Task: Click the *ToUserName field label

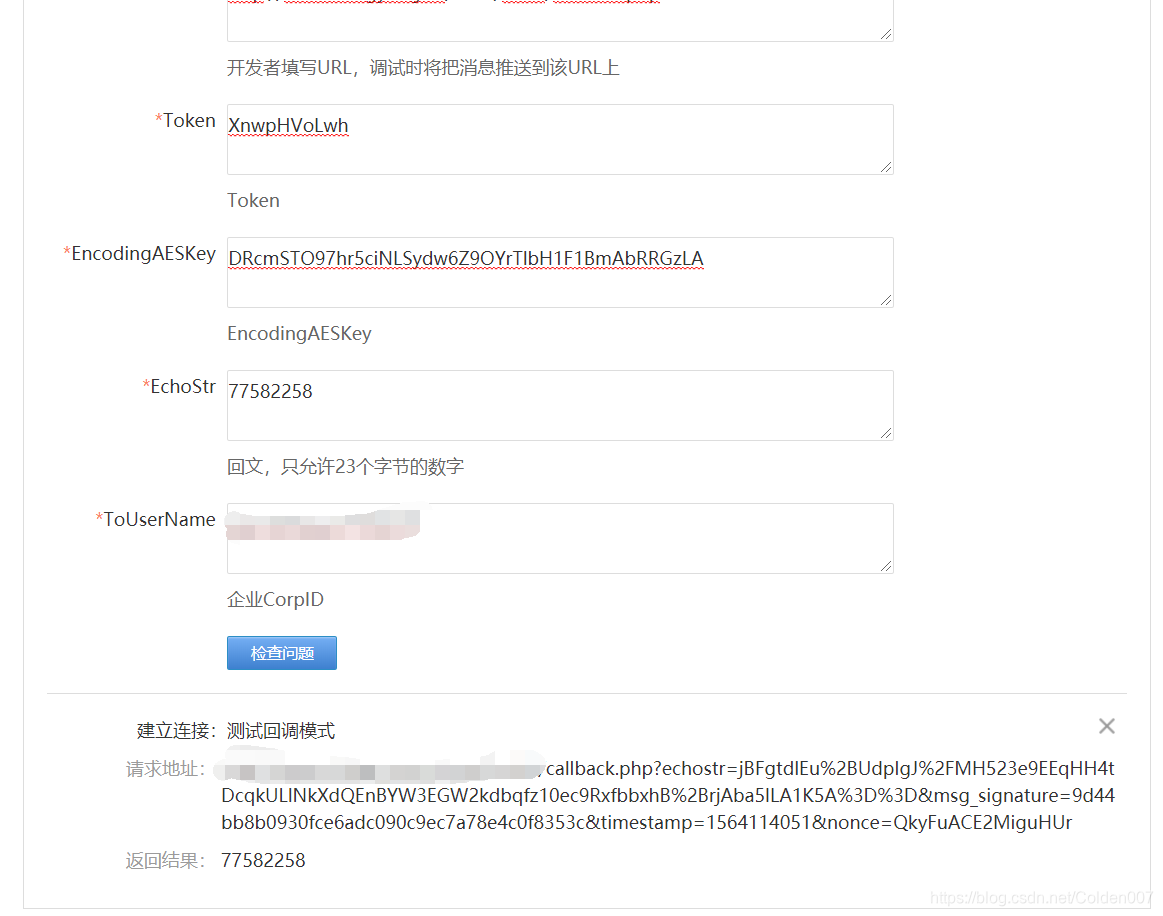Action: click(x=156, y=519)
